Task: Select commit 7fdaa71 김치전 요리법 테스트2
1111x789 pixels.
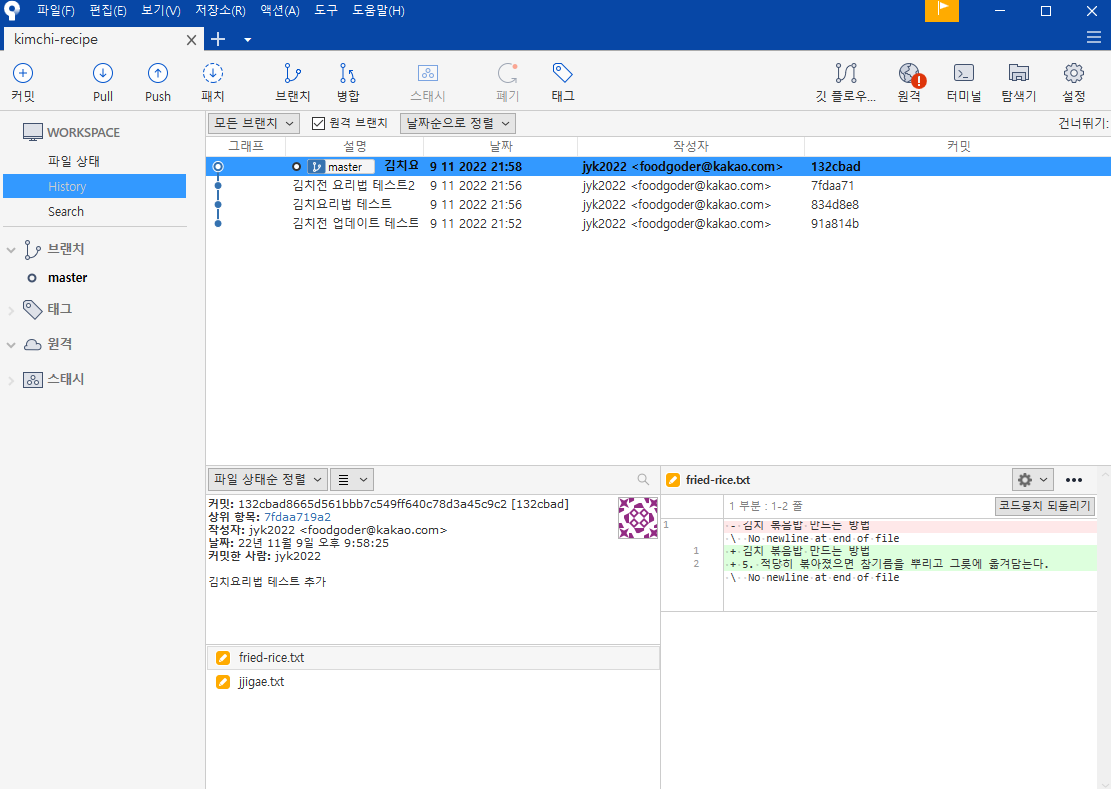Action: click(658, 186)
